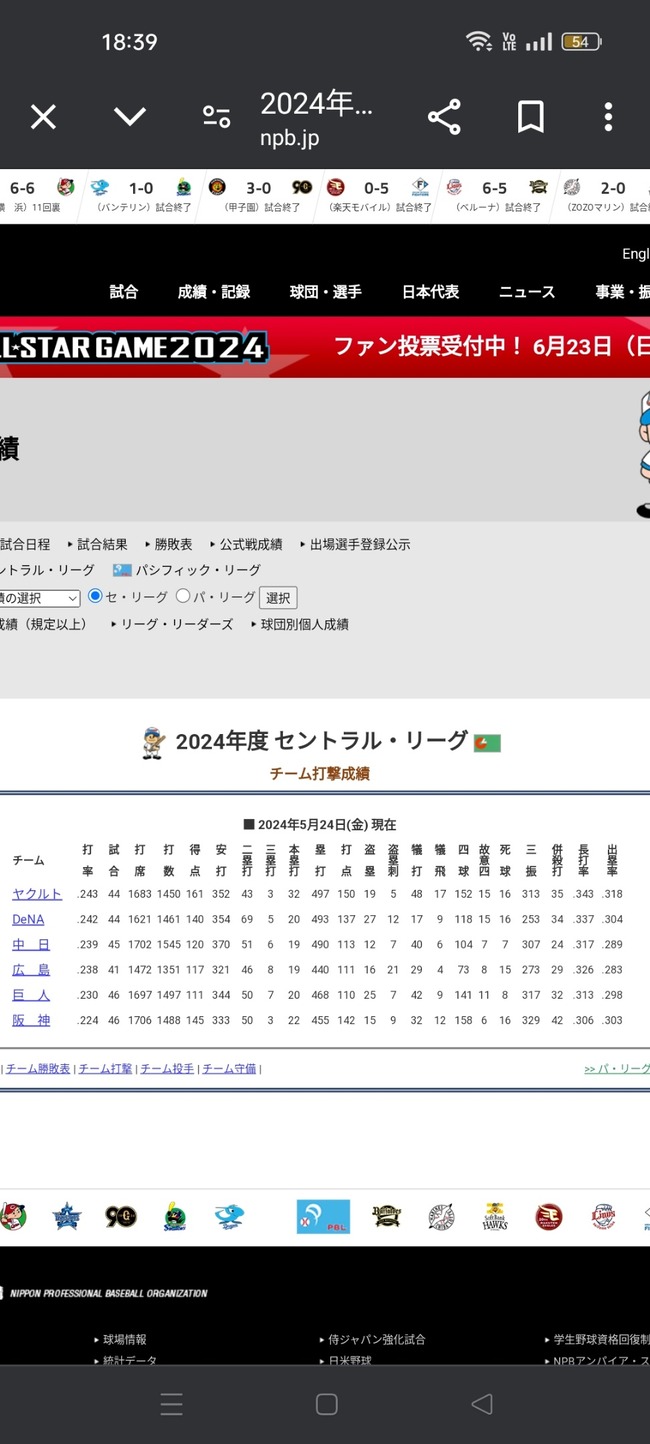The image size is (650, 1444).
Task: Open 試合 menu in site navigation
Action: coord(124,292)
